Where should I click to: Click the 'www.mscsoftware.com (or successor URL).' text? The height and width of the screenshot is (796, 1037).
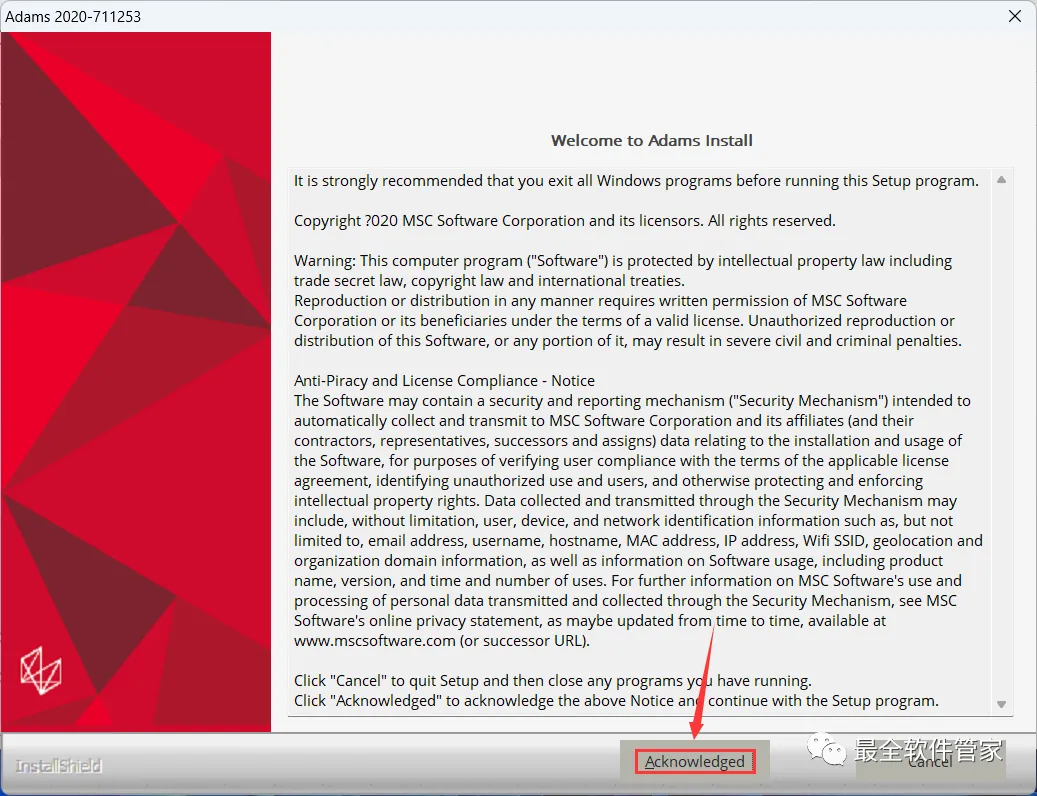coord(442,641)
